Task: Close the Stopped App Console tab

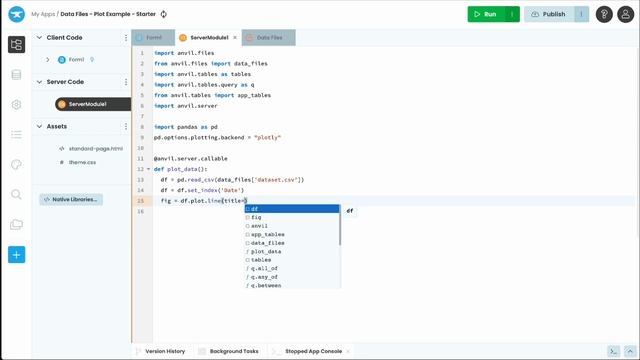Action: point(348,351)
